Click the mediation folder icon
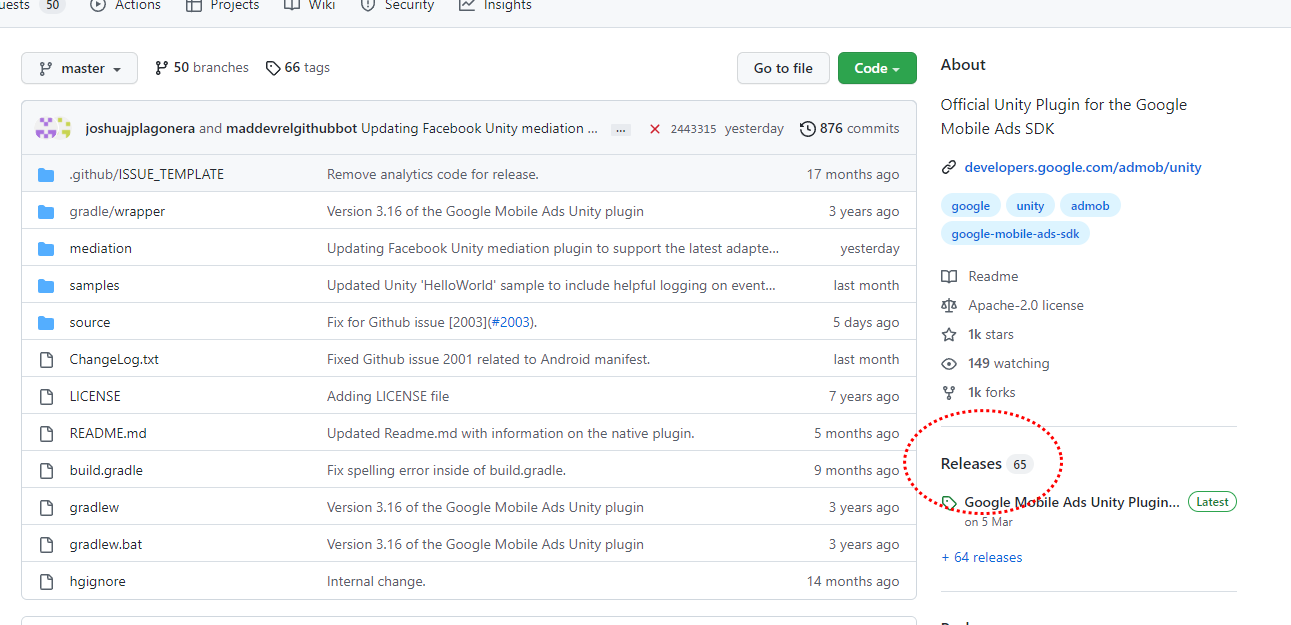Screen dimensions: 1291x625 pyautogui.click(x=46, y=249)
